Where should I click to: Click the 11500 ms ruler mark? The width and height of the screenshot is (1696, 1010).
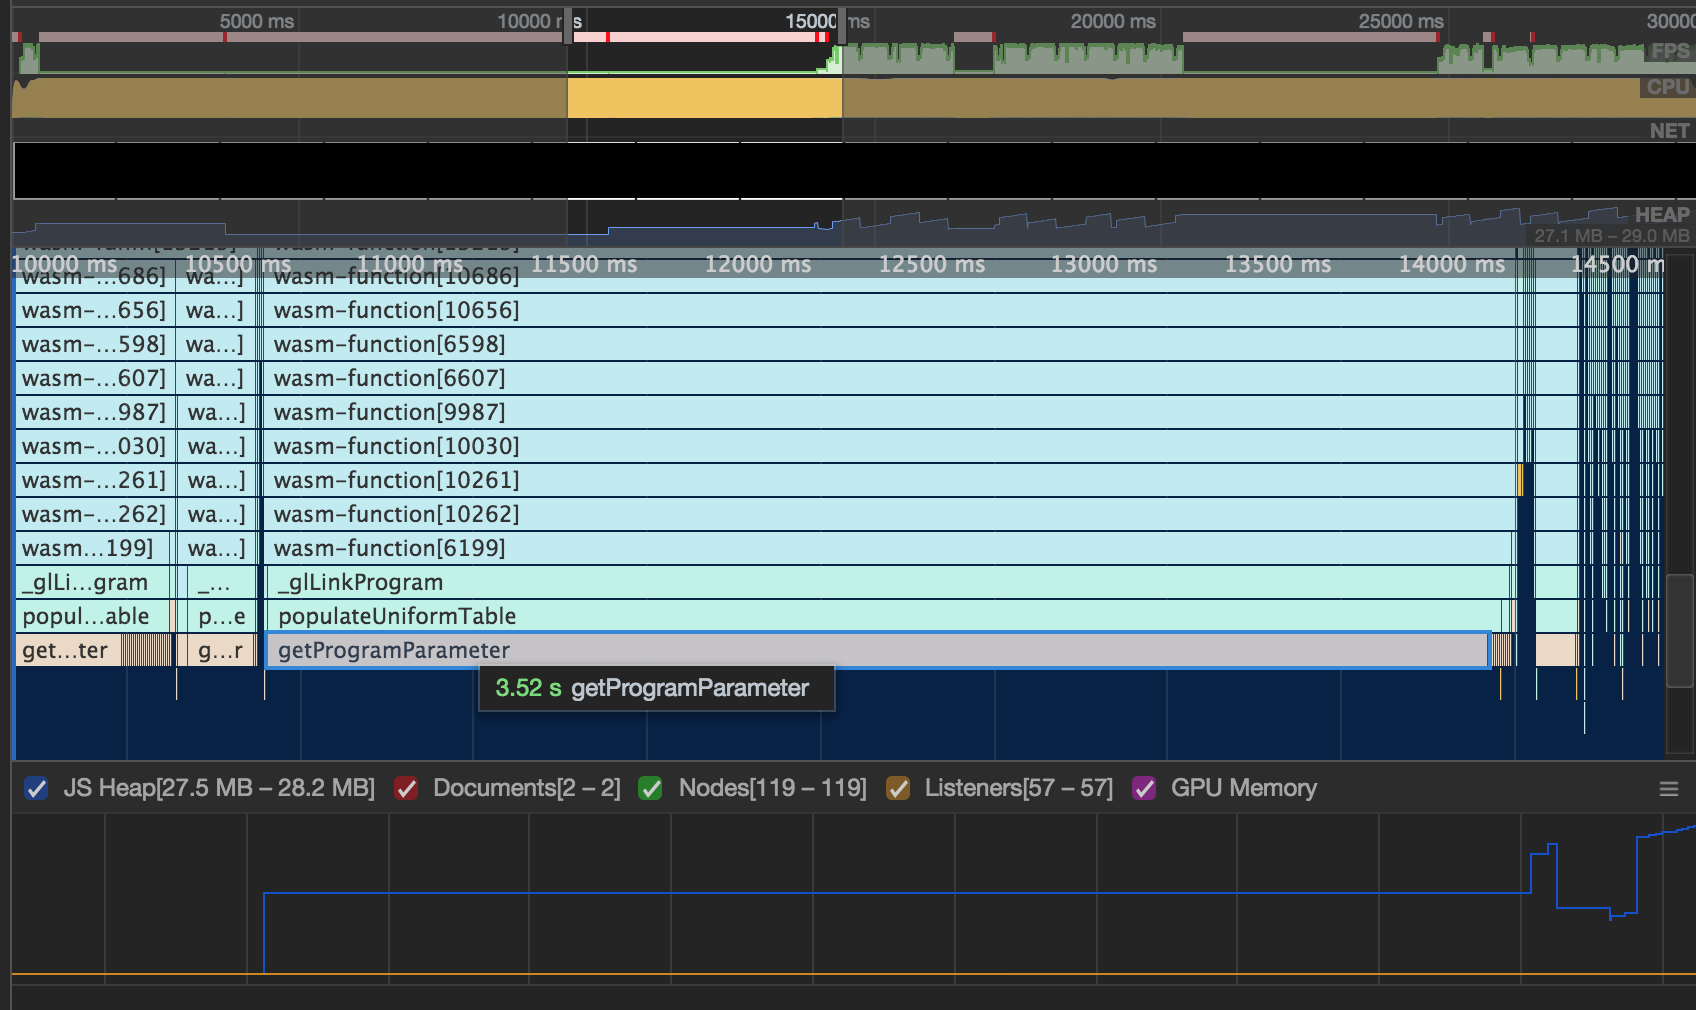(x=584, y=264)
